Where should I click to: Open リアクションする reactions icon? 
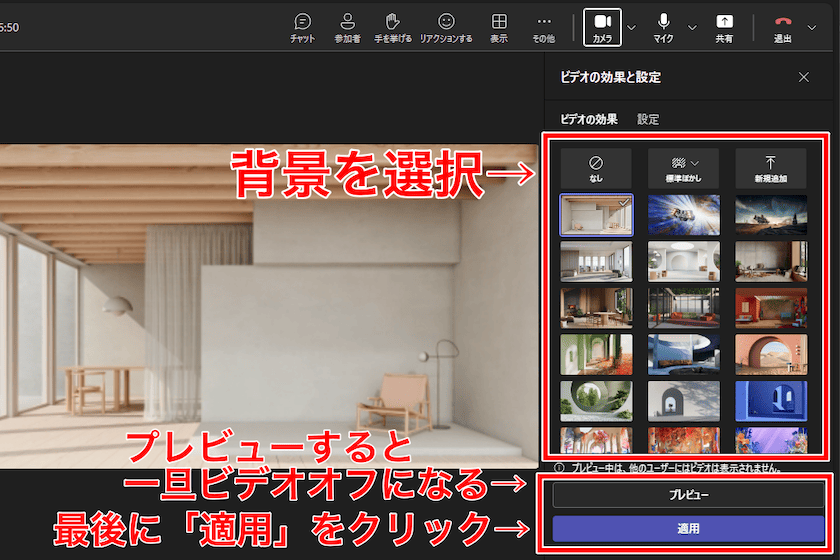[x=446, y=27]
